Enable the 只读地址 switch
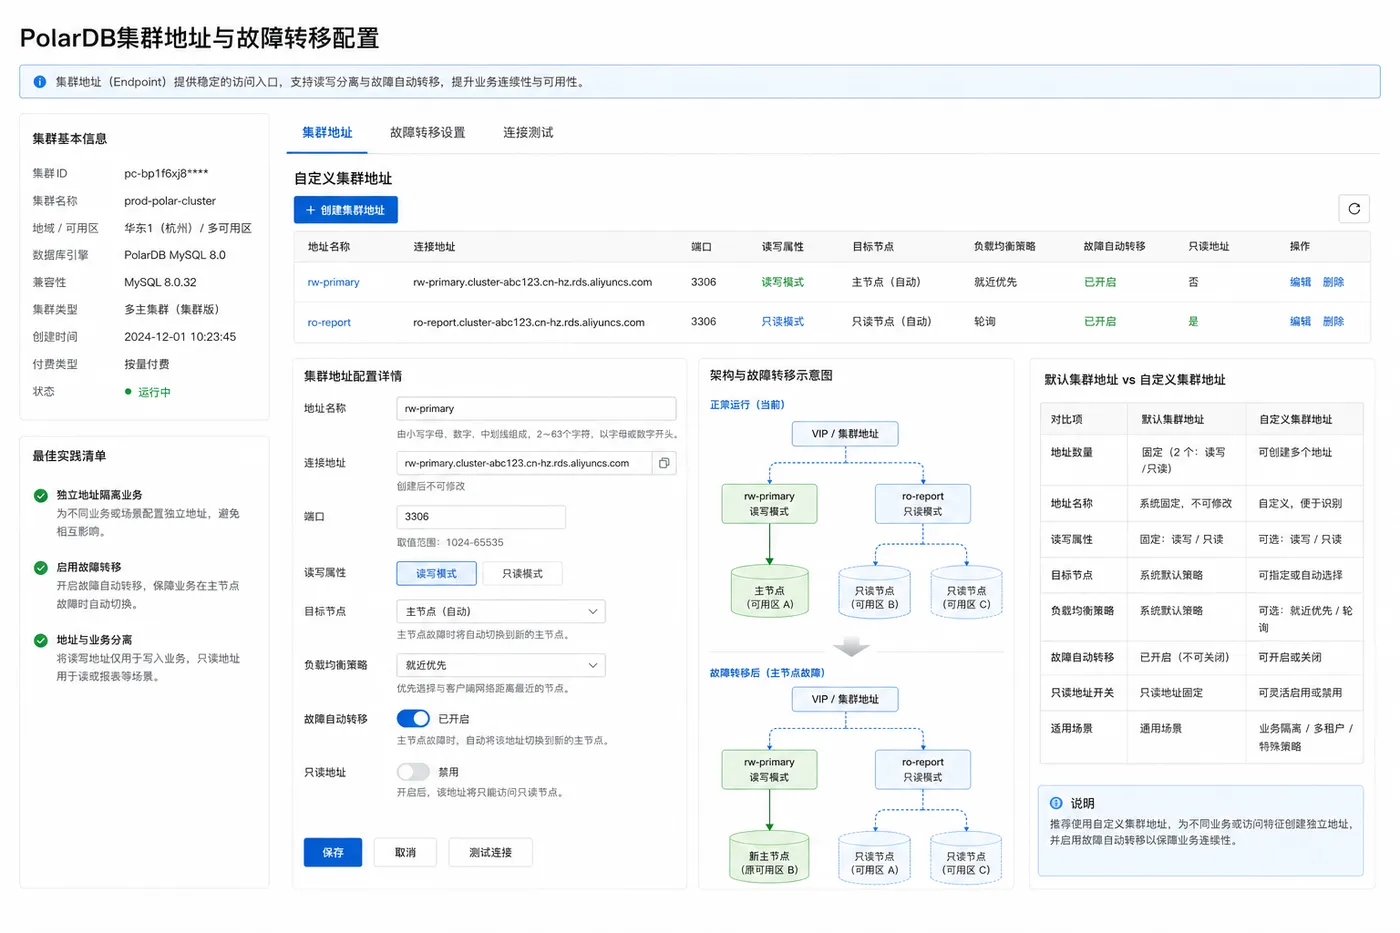Viewport: 1400px width, 933px height. tap(413, 772)
